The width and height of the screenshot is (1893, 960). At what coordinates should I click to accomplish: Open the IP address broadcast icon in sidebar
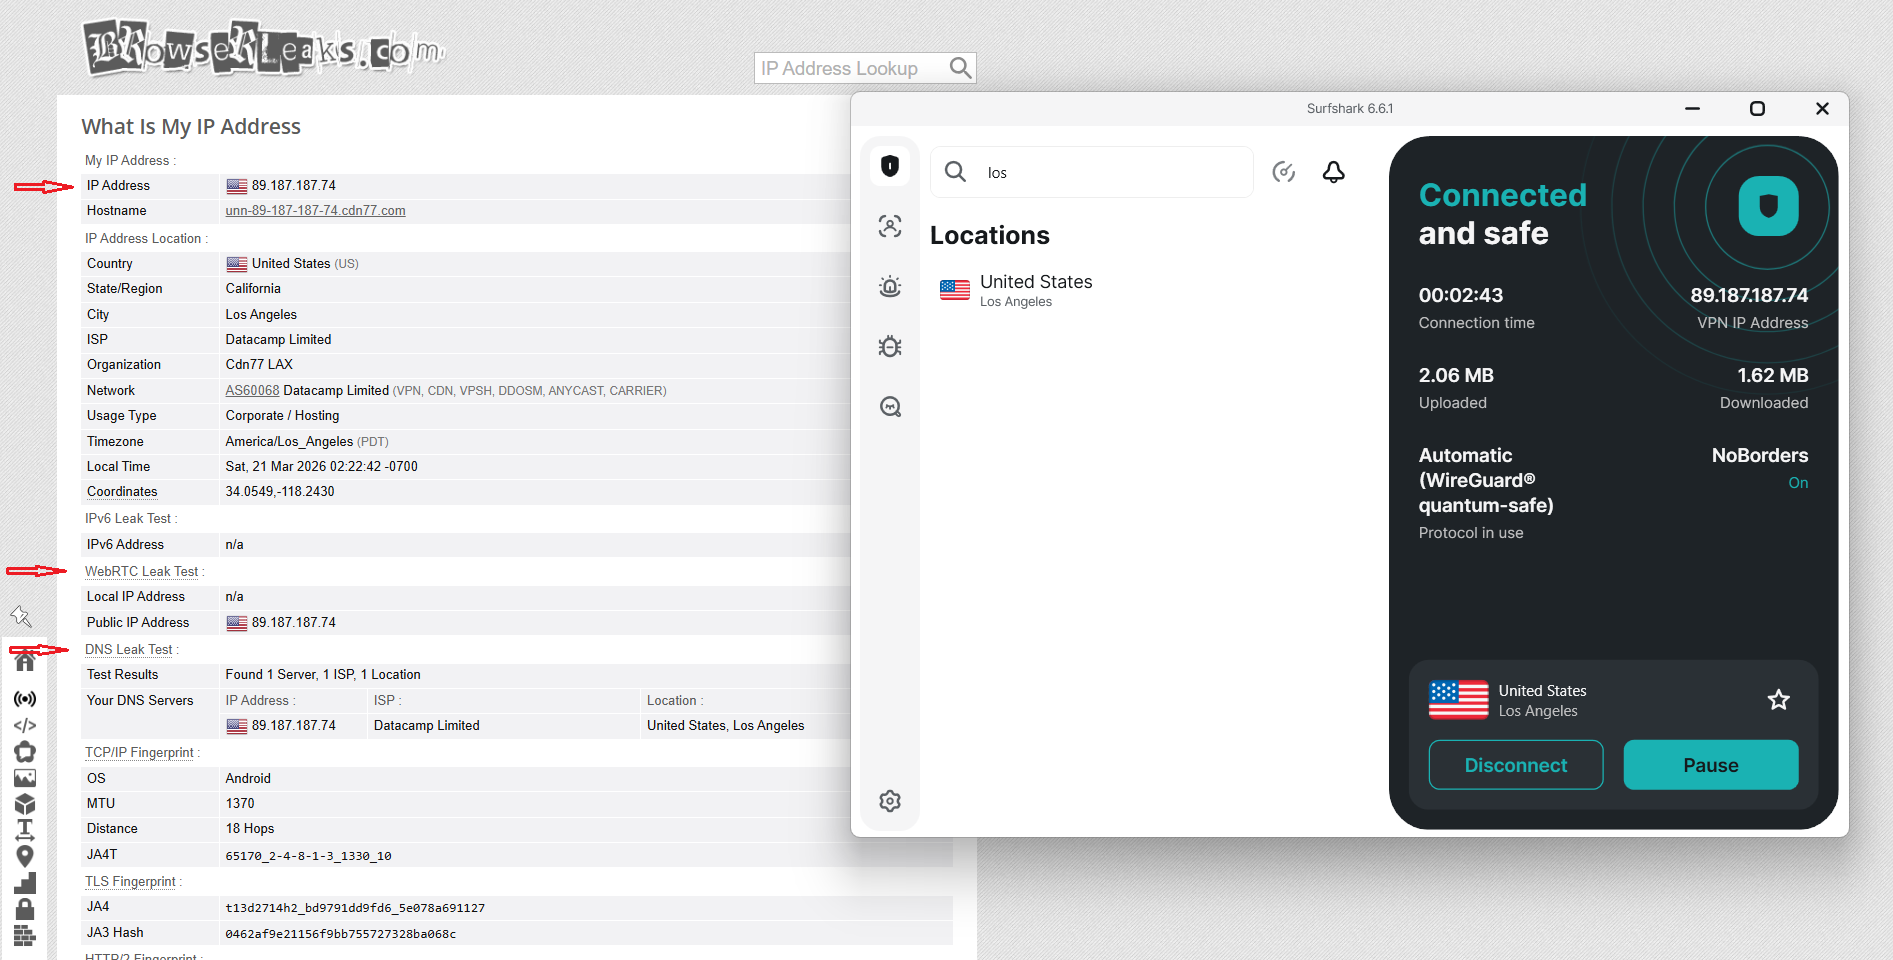pos(25,699)
